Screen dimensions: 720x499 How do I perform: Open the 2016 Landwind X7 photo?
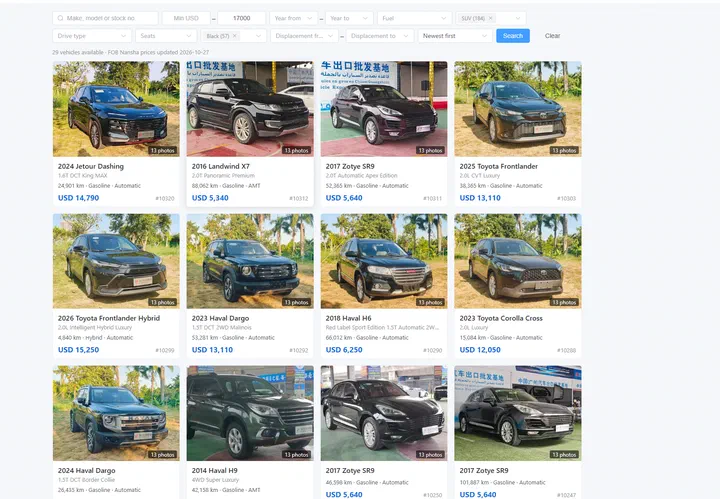point(250,109)
